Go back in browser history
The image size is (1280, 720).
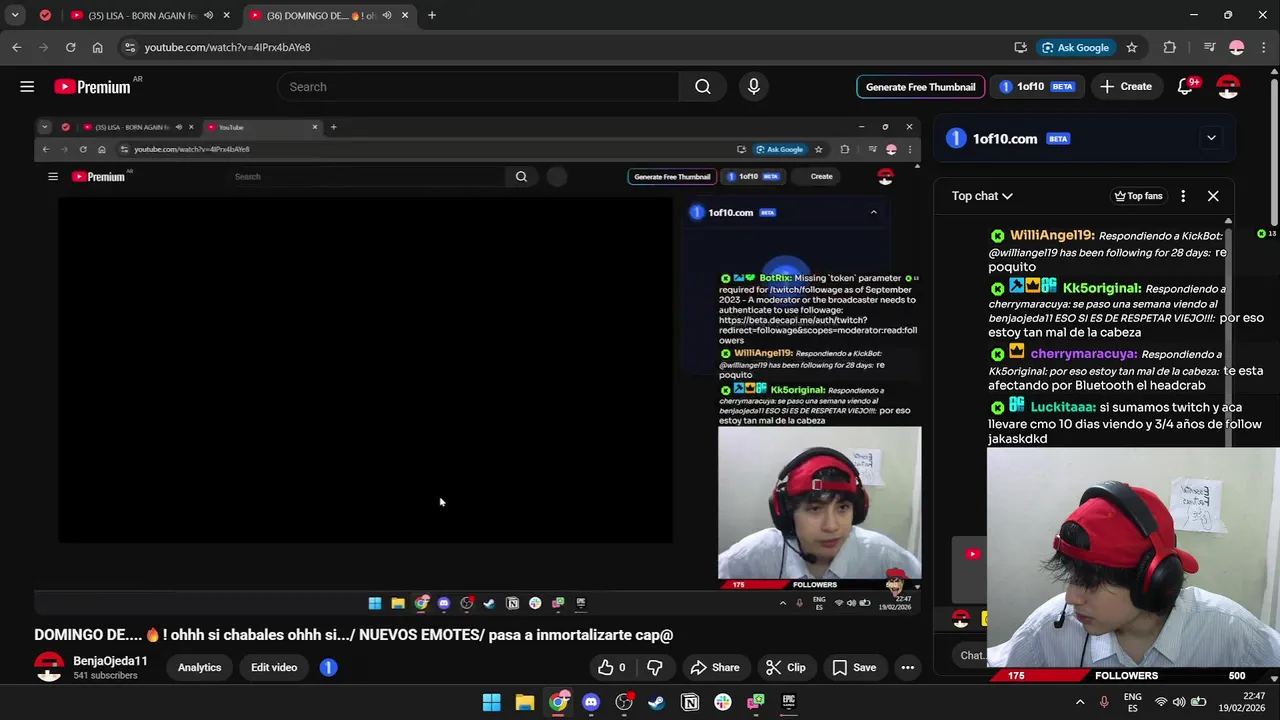point(17,47)
